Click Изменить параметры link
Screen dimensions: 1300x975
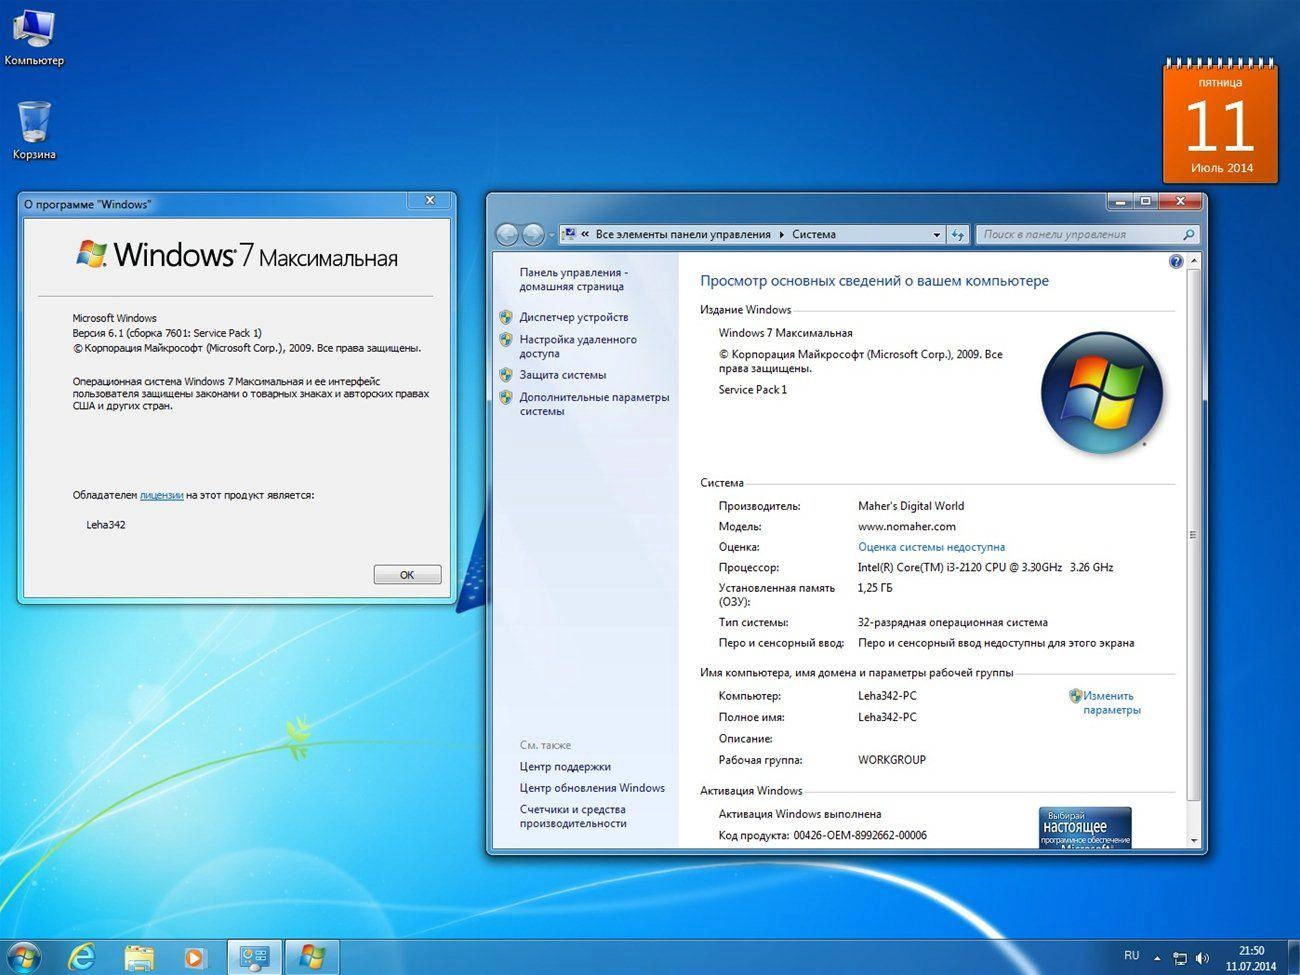[x=1111, y=703]
